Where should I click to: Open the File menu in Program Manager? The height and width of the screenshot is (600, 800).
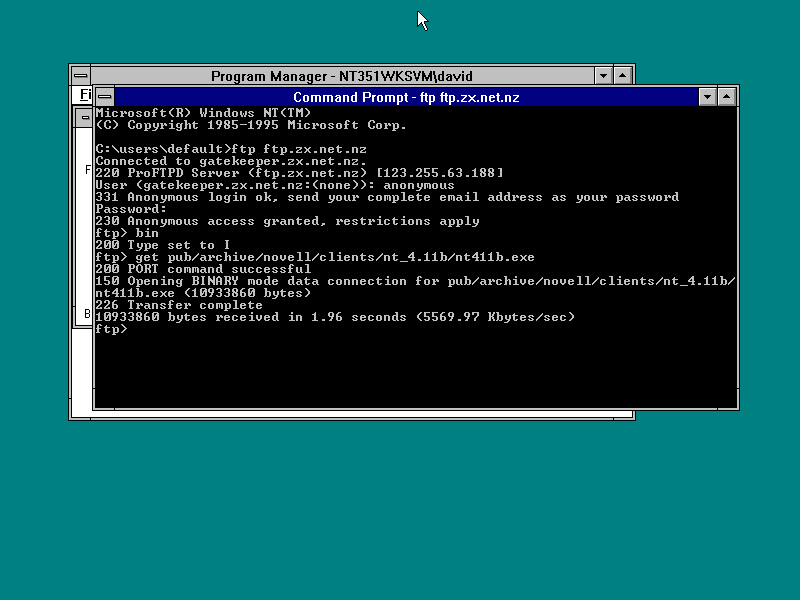tap(85, 94)
